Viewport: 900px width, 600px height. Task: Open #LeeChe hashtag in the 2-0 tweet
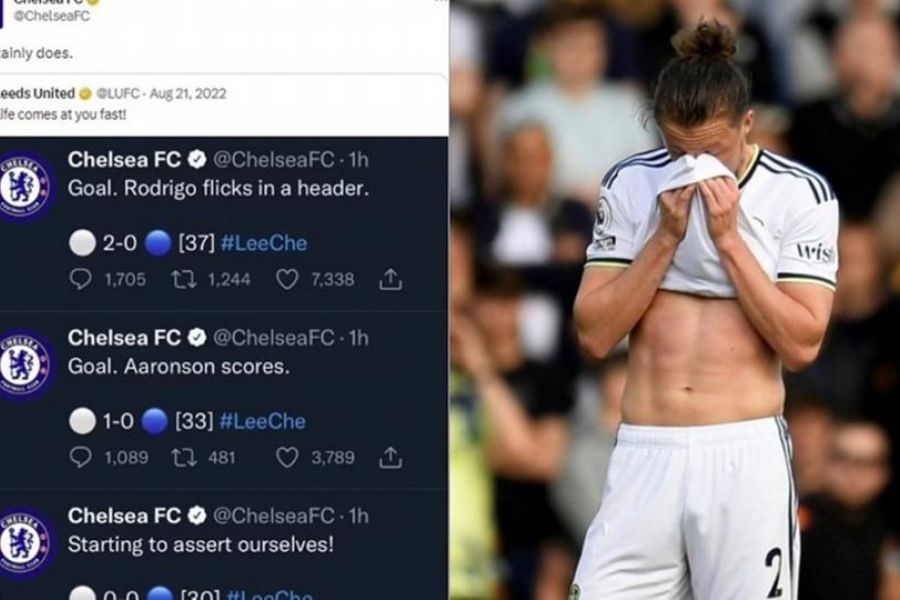[x=264, y=243]
